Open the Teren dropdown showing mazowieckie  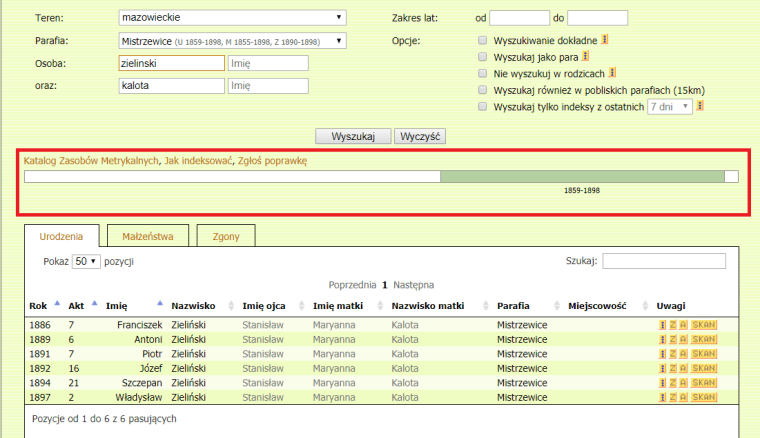point(232,17)
